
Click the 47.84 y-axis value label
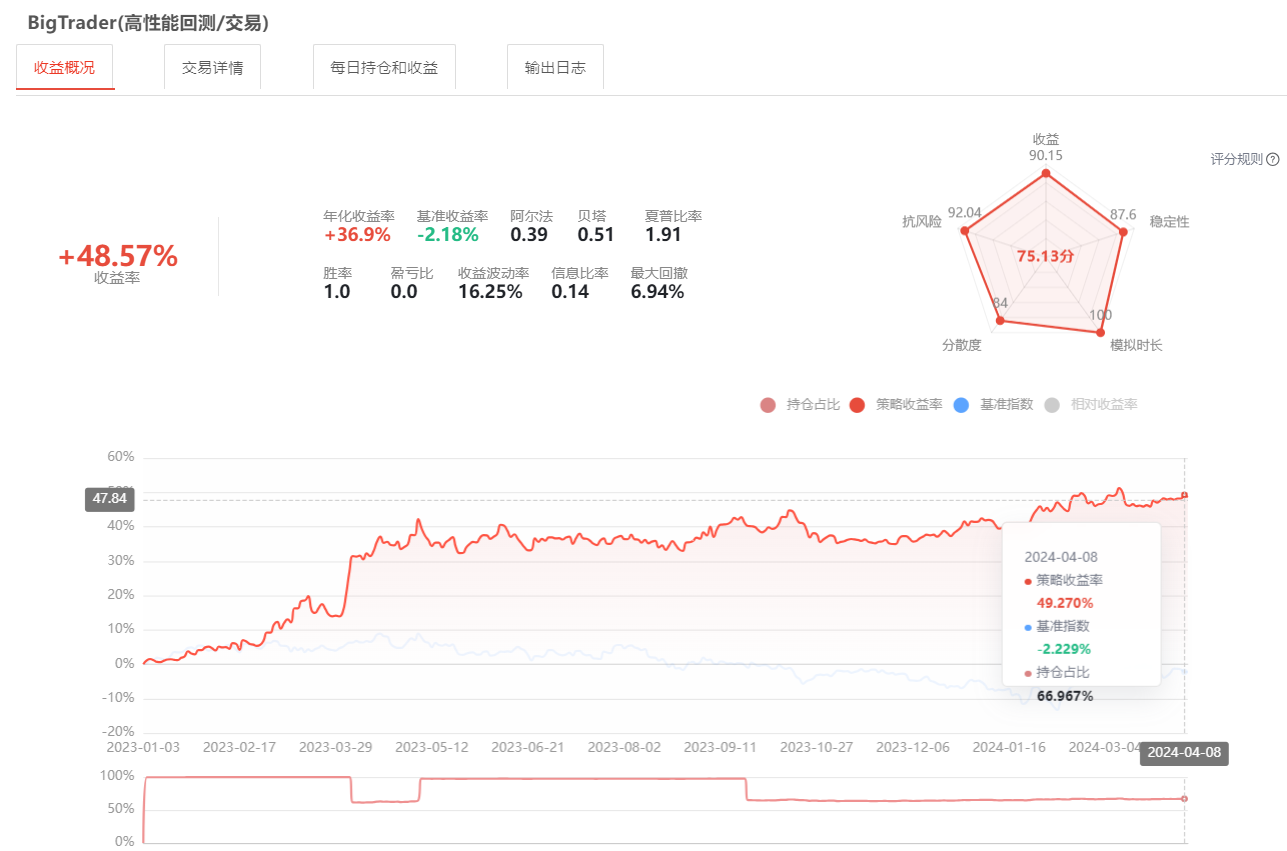point(110,499)
